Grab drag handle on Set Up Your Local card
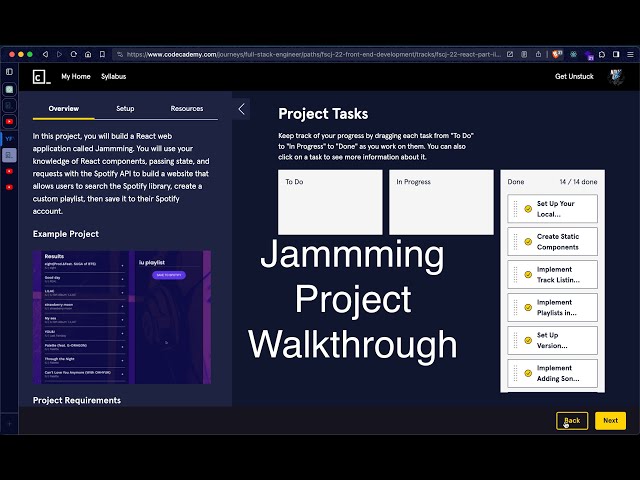The image size is (640, 480). 515,209
